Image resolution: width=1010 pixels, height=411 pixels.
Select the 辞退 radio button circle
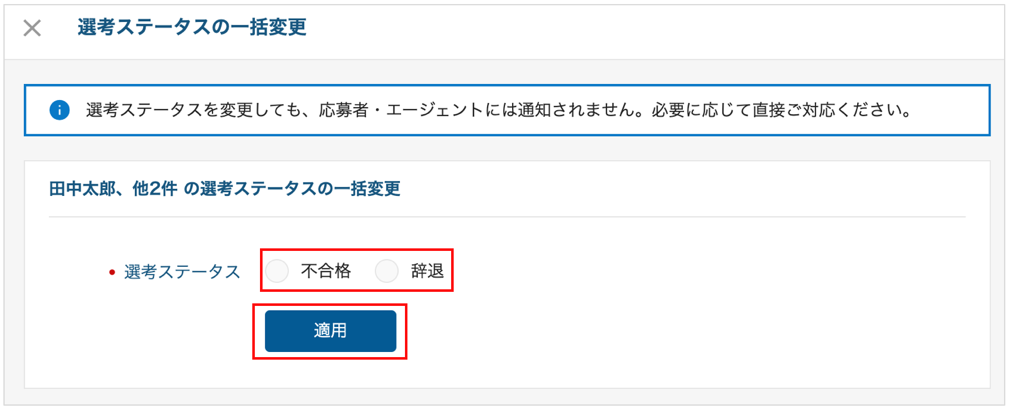click(387, 271)
